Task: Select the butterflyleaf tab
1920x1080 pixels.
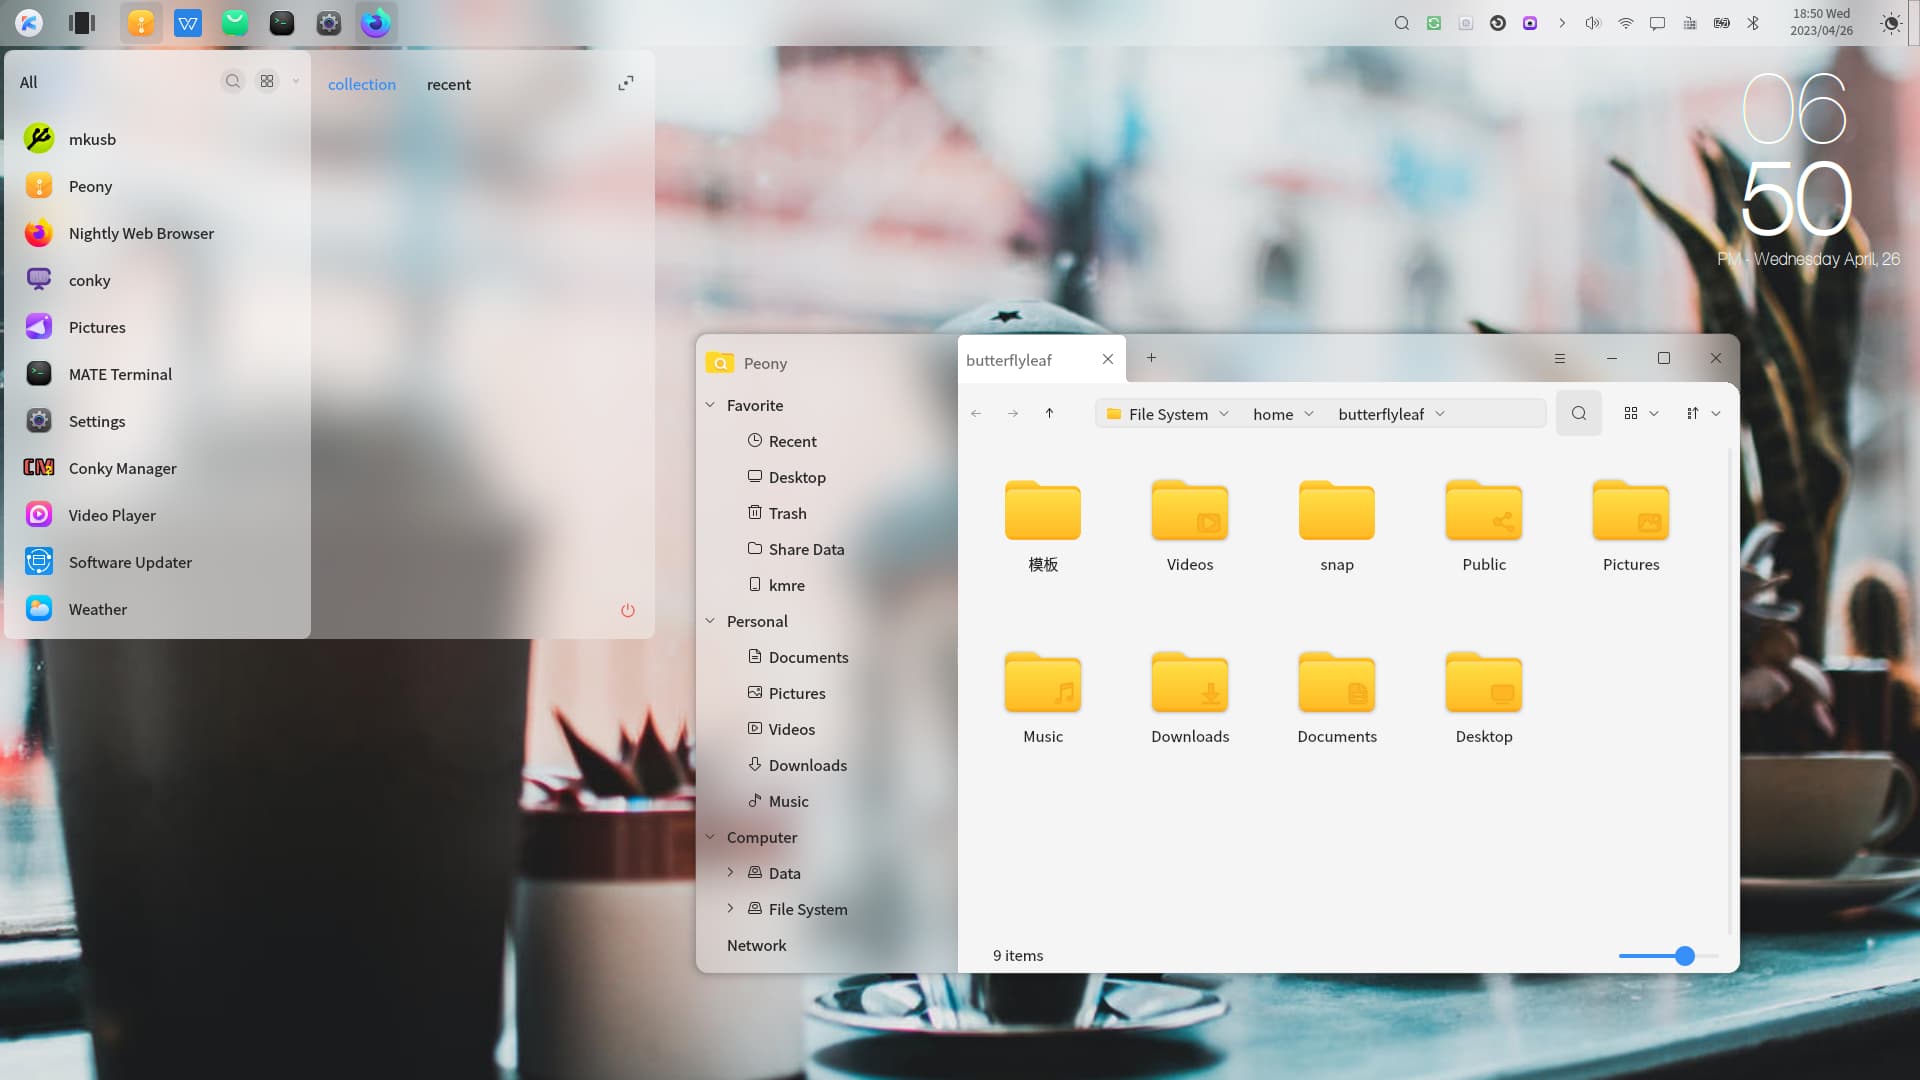Action: pos(1009,360)
